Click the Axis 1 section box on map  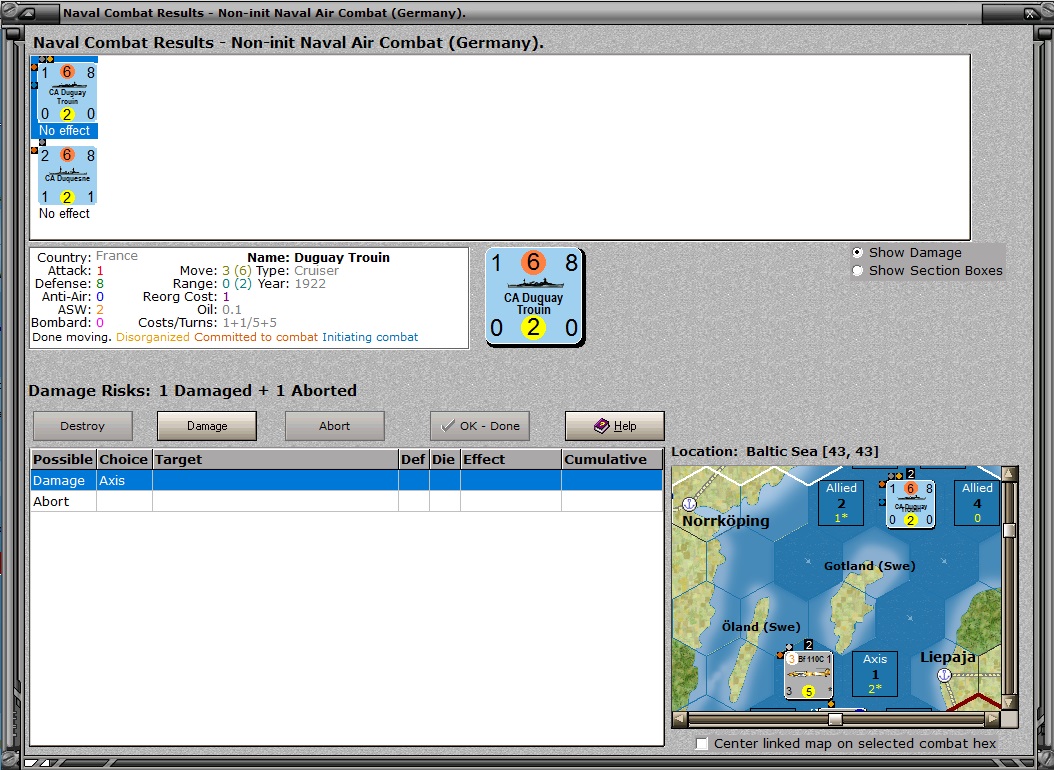click(x=875, y=674)
